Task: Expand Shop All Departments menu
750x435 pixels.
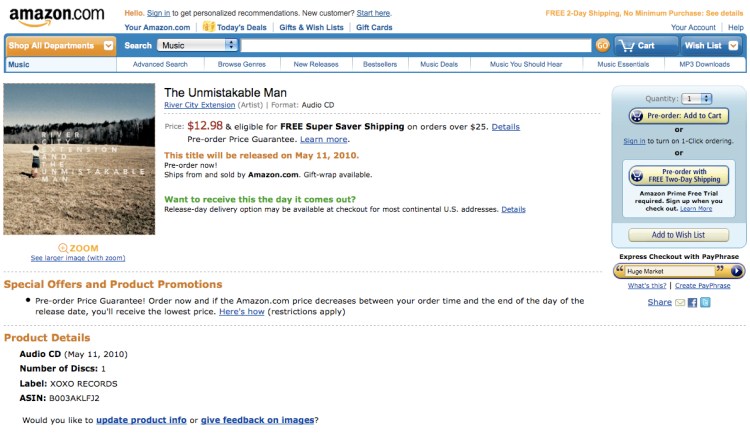Action: (62, 45)
